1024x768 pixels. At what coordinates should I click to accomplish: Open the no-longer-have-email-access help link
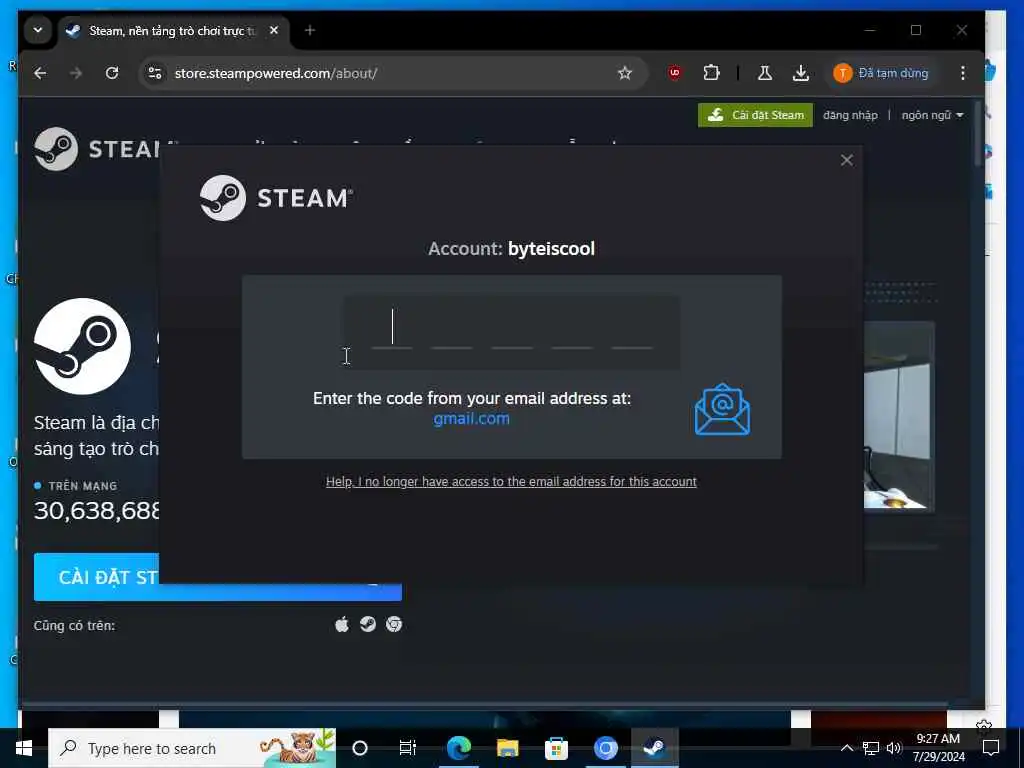[x=511, y=482]
